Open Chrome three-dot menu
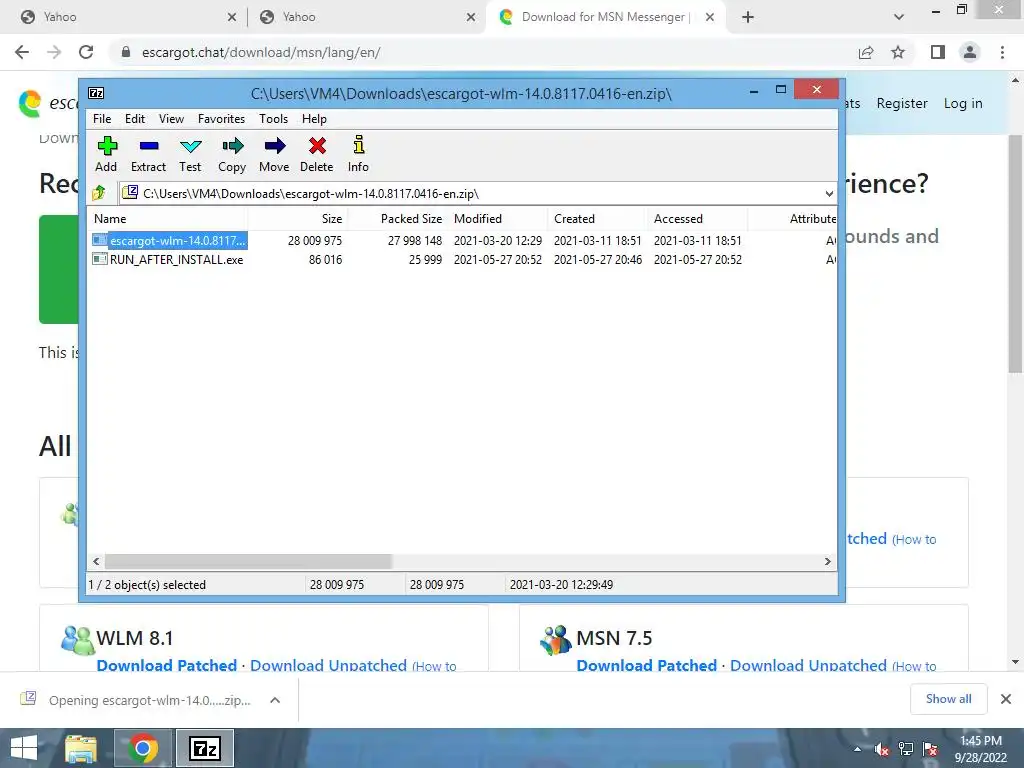 point(1002,52)
